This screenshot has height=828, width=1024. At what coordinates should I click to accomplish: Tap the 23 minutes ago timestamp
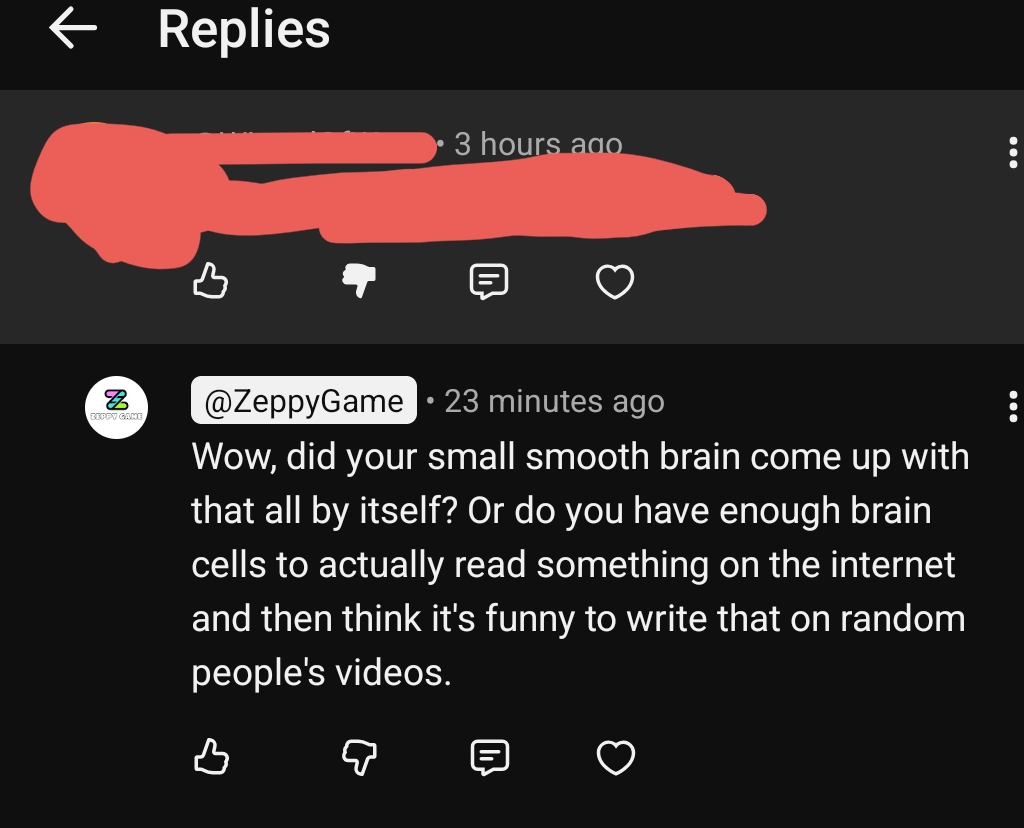(x=554, y=401)
